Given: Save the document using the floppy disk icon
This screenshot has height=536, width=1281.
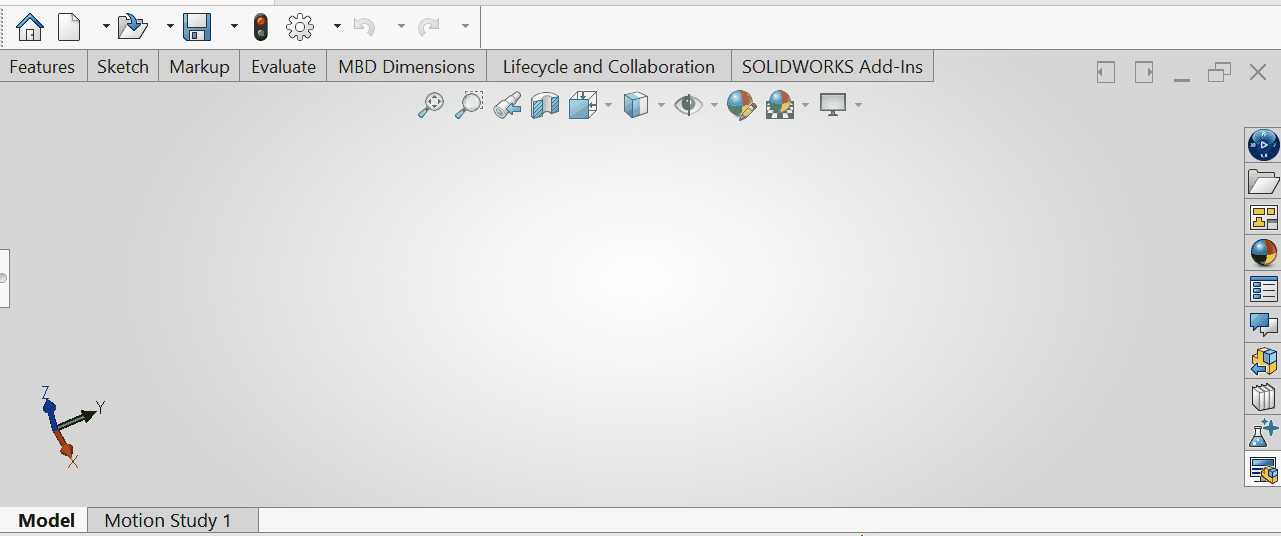Looking at the screenshot, I should pyautogui.click(x=197, y=26).
